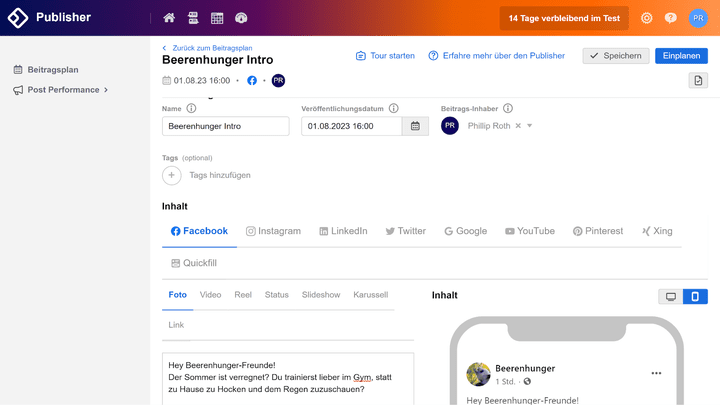
Task: Click the Beerenhunger profile picture in preview
Action: pyautogui.click(x=478, y=374)
